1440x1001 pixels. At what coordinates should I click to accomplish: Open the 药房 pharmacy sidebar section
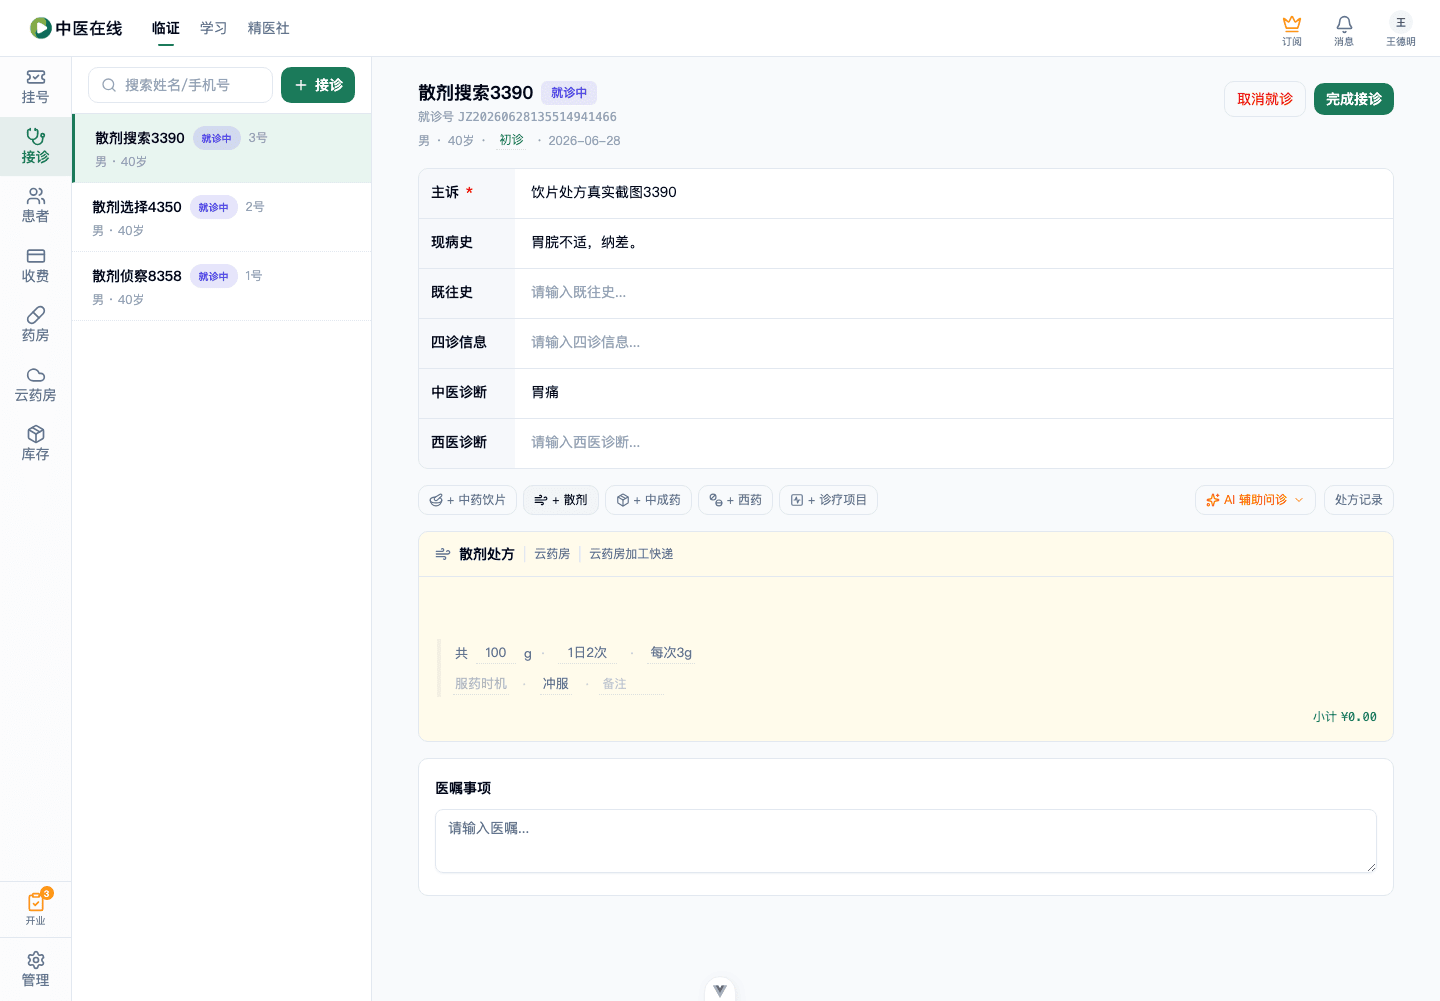tap(35, 325)
